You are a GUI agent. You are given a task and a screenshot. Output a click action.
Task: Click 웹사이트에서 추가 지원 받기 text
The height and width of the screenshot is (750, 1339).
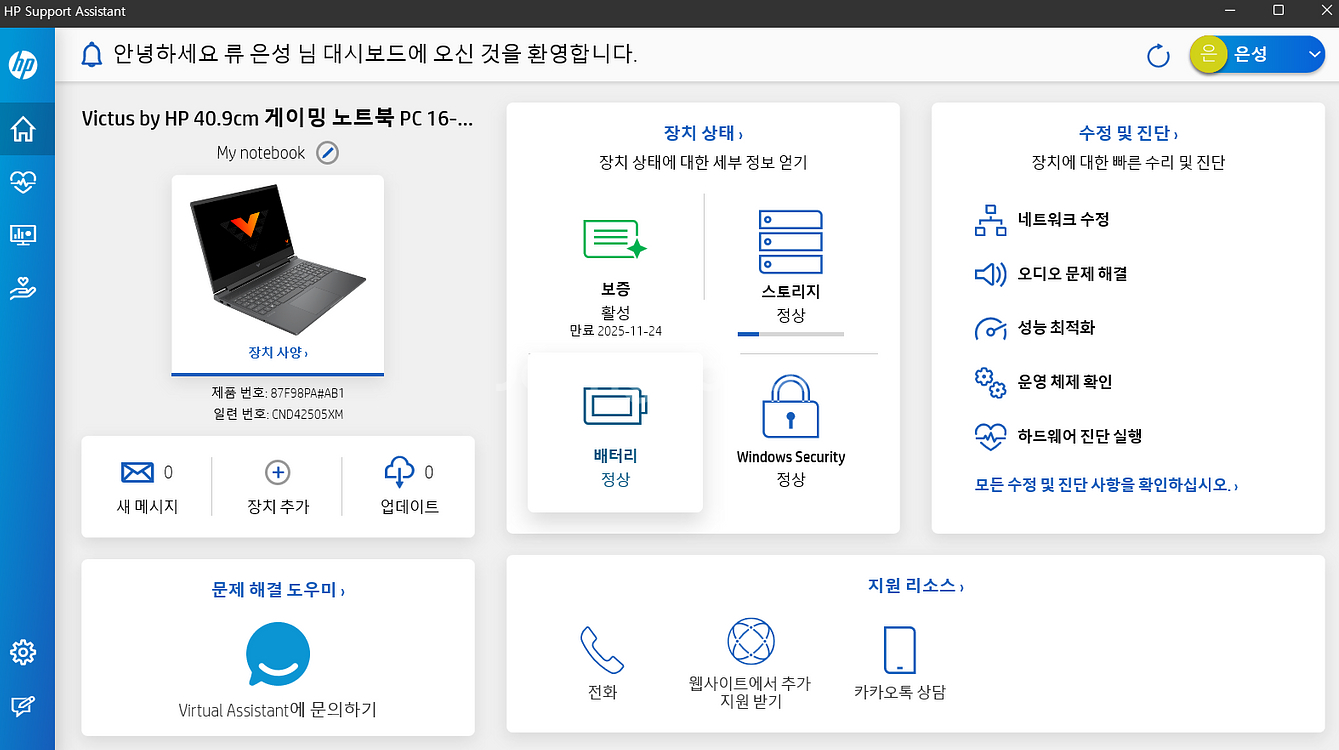click(749, 692)
